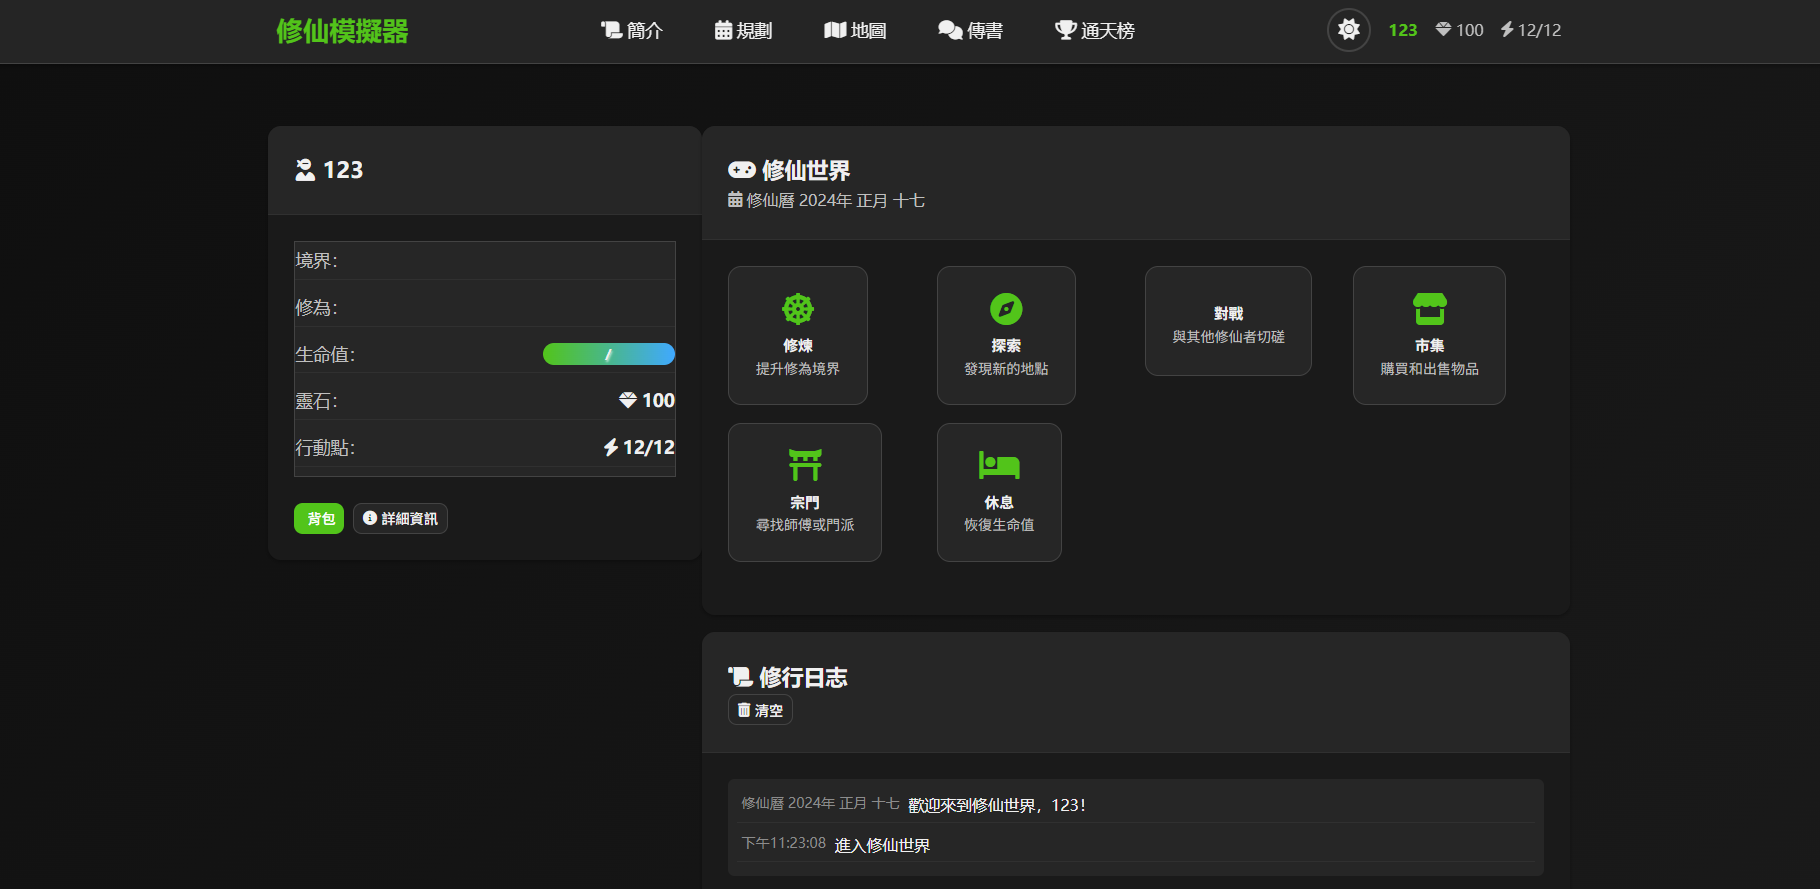This screenshot has height=889, width=1820.
Task: Open the 規劃 navigation item
Action: pyautogui.click(x=743, y=31)
